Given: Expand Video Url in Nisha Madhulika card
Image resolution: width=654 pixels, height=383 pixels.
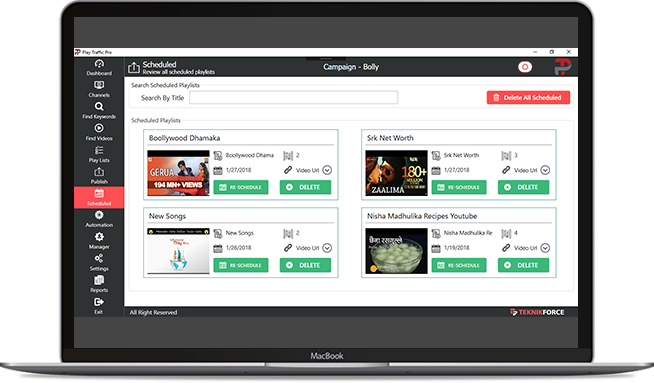Looking at the screenshot, I should [x=545, y=248].
